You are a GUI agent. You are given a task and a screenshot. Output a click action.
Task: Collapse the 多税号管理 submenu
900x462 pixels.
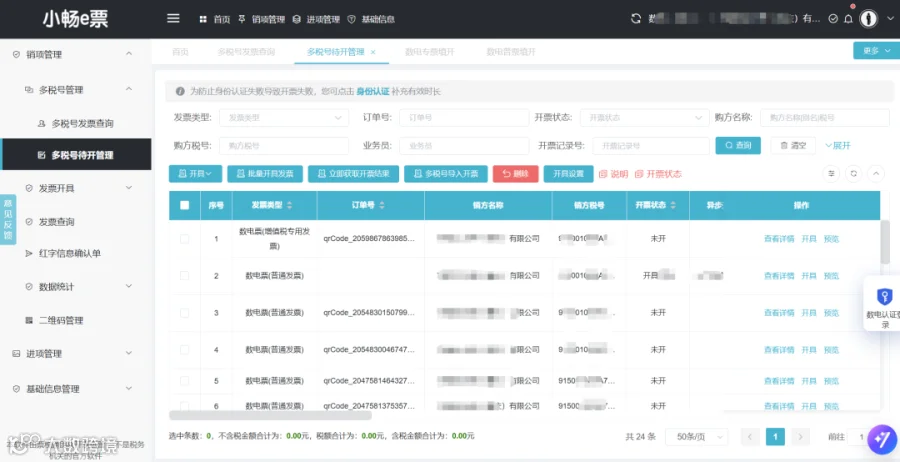129,90
